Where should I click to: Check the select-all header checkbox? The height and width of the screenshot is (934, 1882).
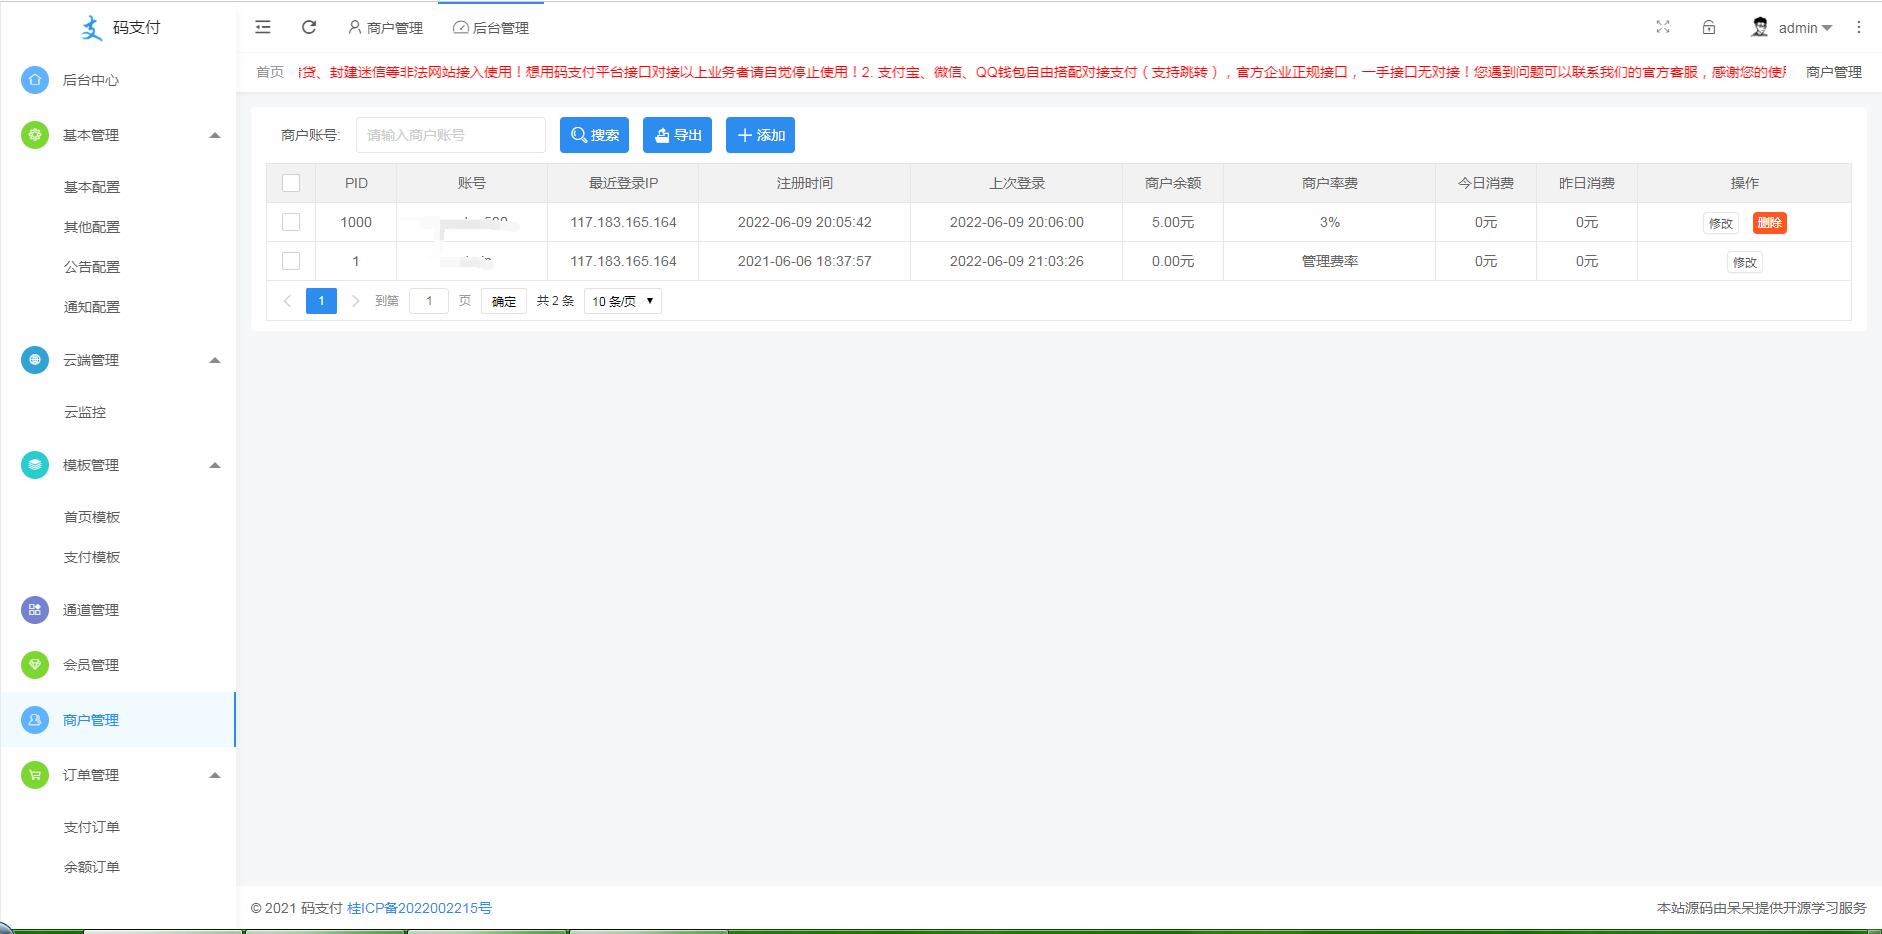coord(291,183)
